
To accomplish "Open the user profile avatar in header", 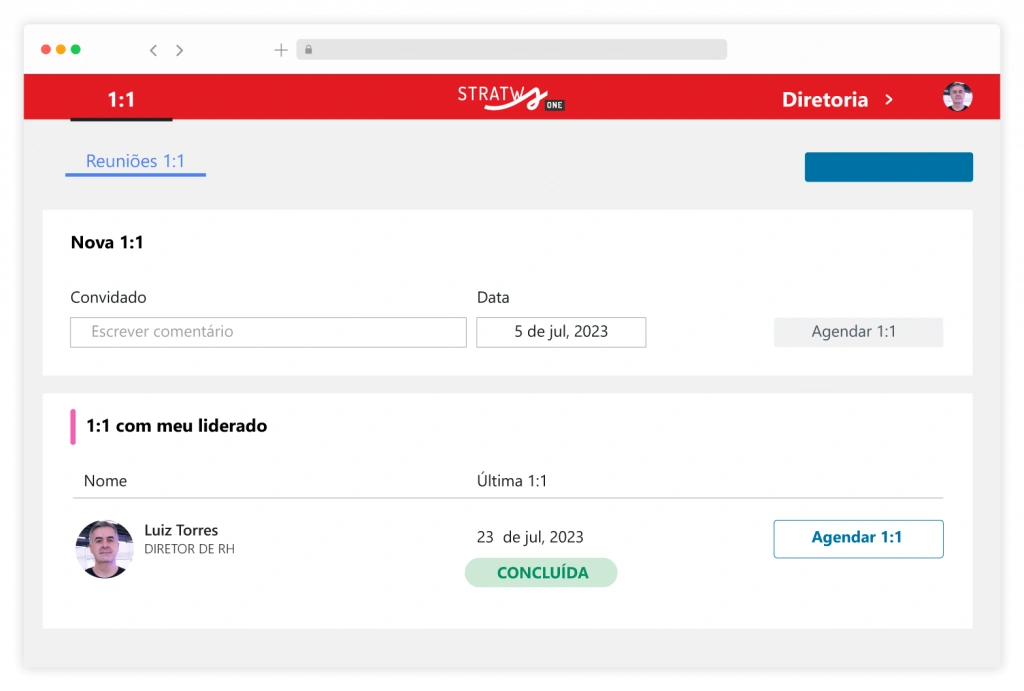I will coord(957,97).
